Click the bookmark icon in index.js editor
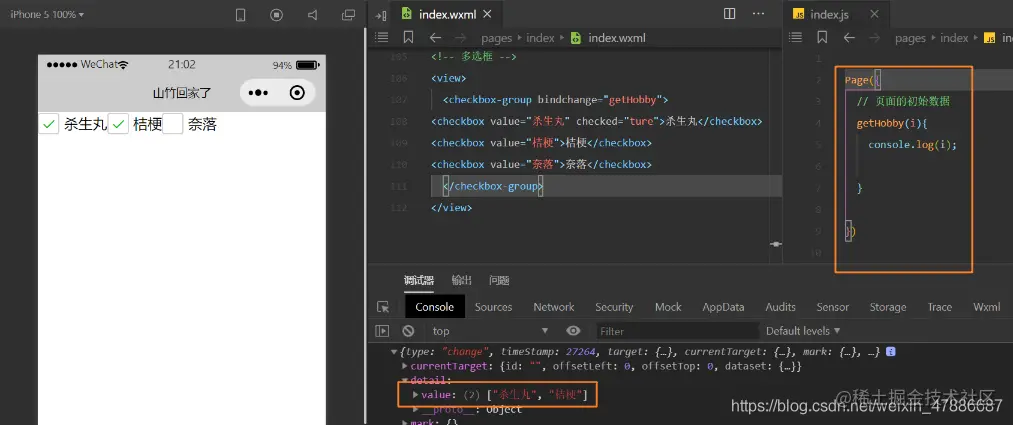The width and height of the screenshot is (1013, 425). (x=822, y=38)
